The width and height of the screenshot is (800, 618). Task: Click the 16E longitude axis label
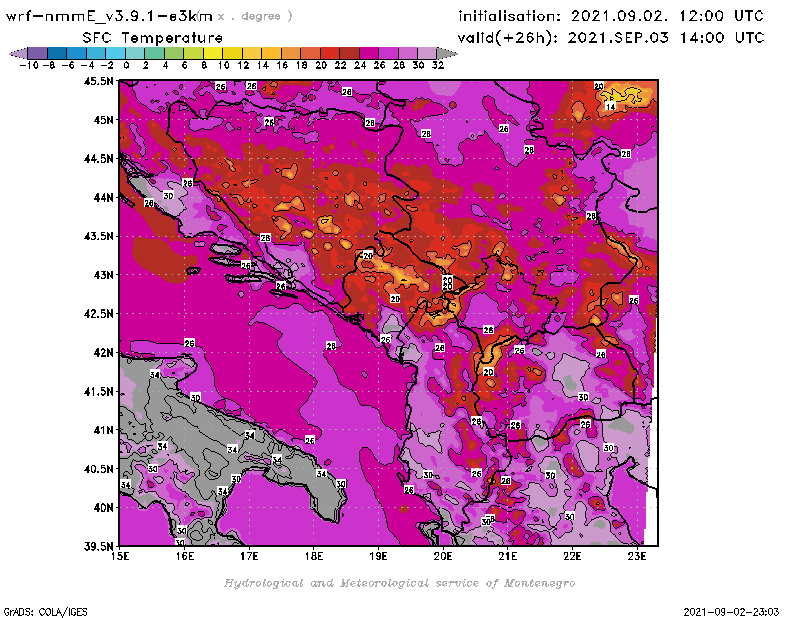coord(185,556)
